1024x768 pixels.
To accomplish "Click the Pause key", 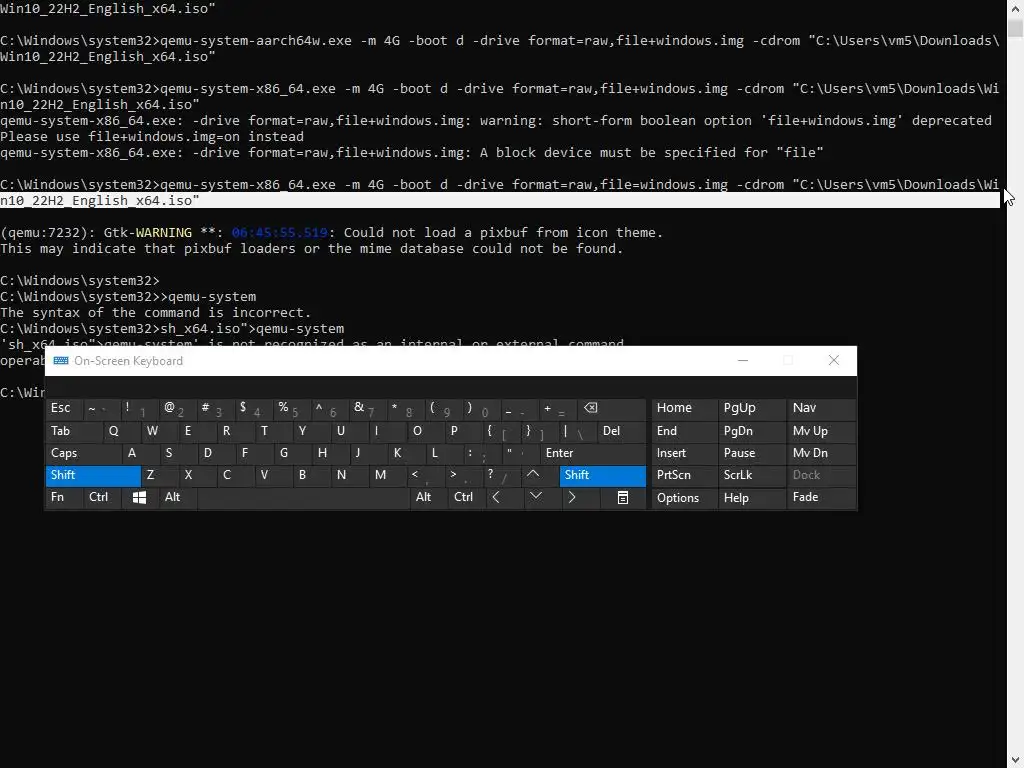I will tap(751, 453).
